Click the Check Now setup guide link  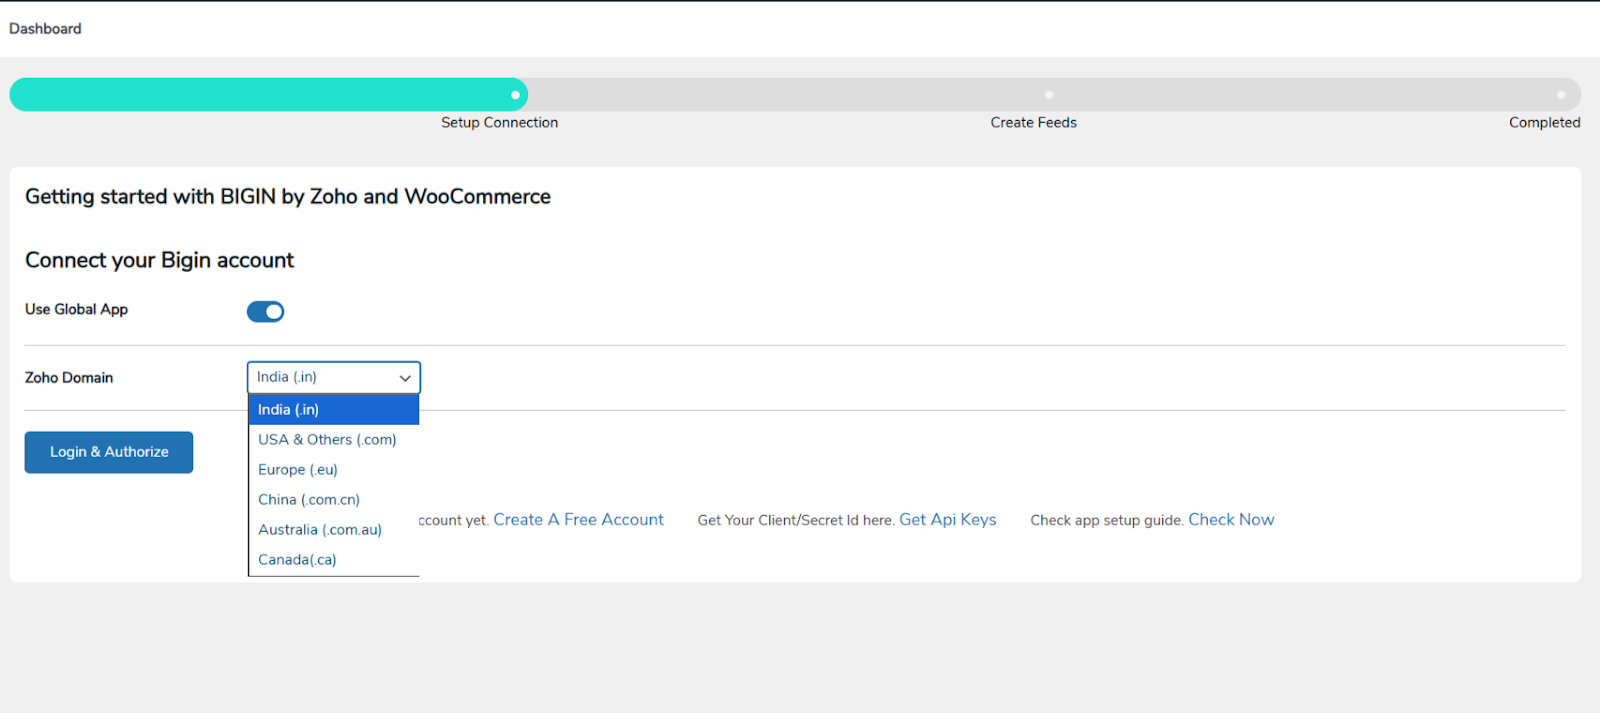[x=1231, y=520]
